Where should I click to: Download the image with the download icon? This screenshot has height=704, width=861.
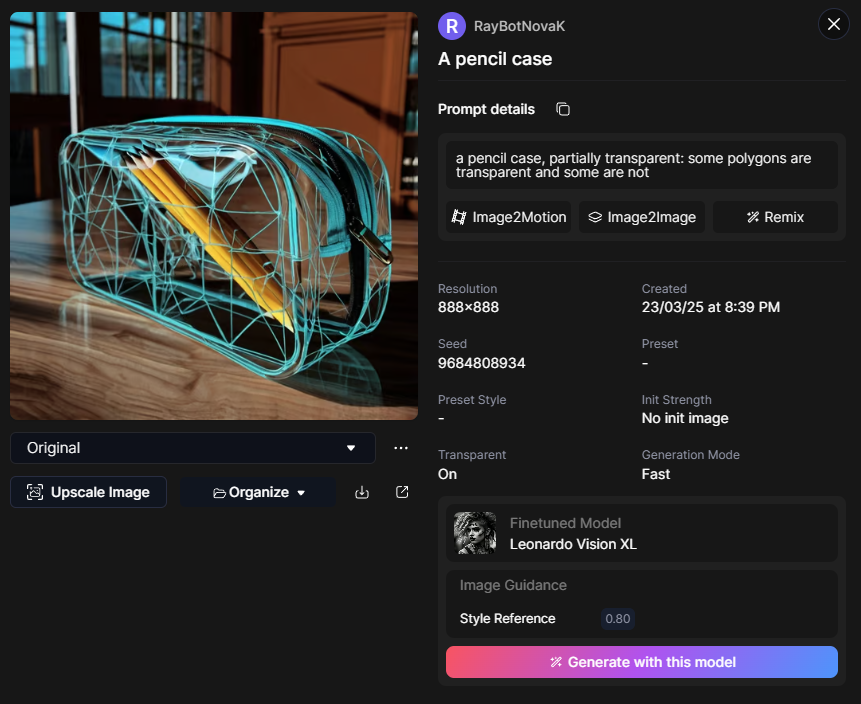pos(362,492)
